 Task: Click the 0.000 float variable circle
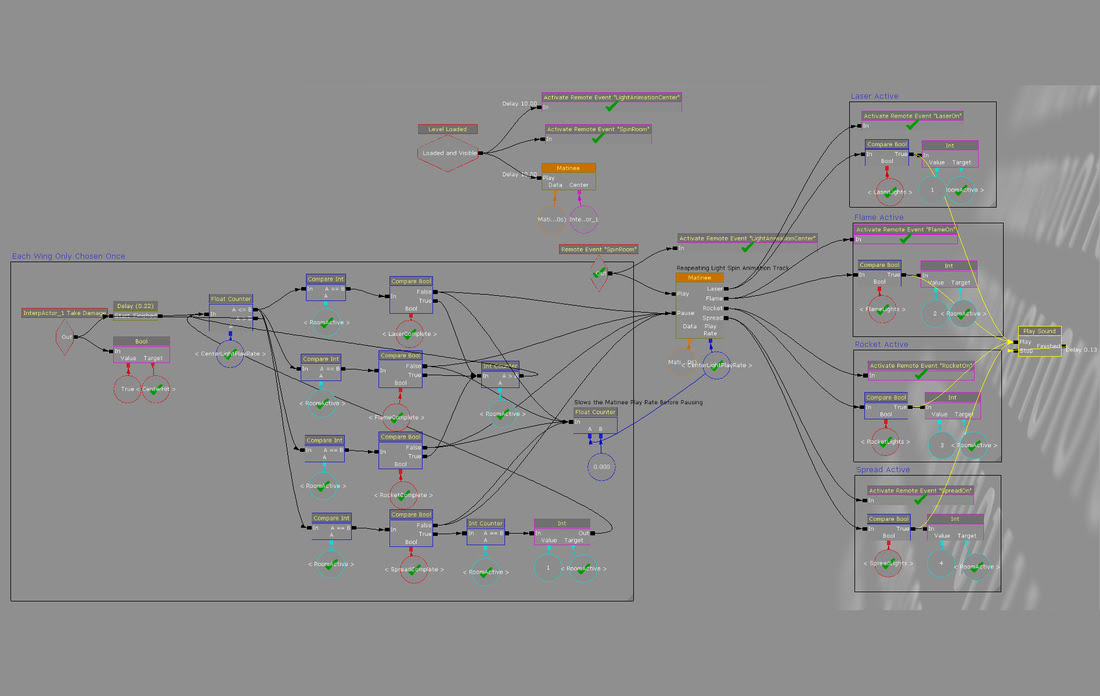click(x=601, y=467)
